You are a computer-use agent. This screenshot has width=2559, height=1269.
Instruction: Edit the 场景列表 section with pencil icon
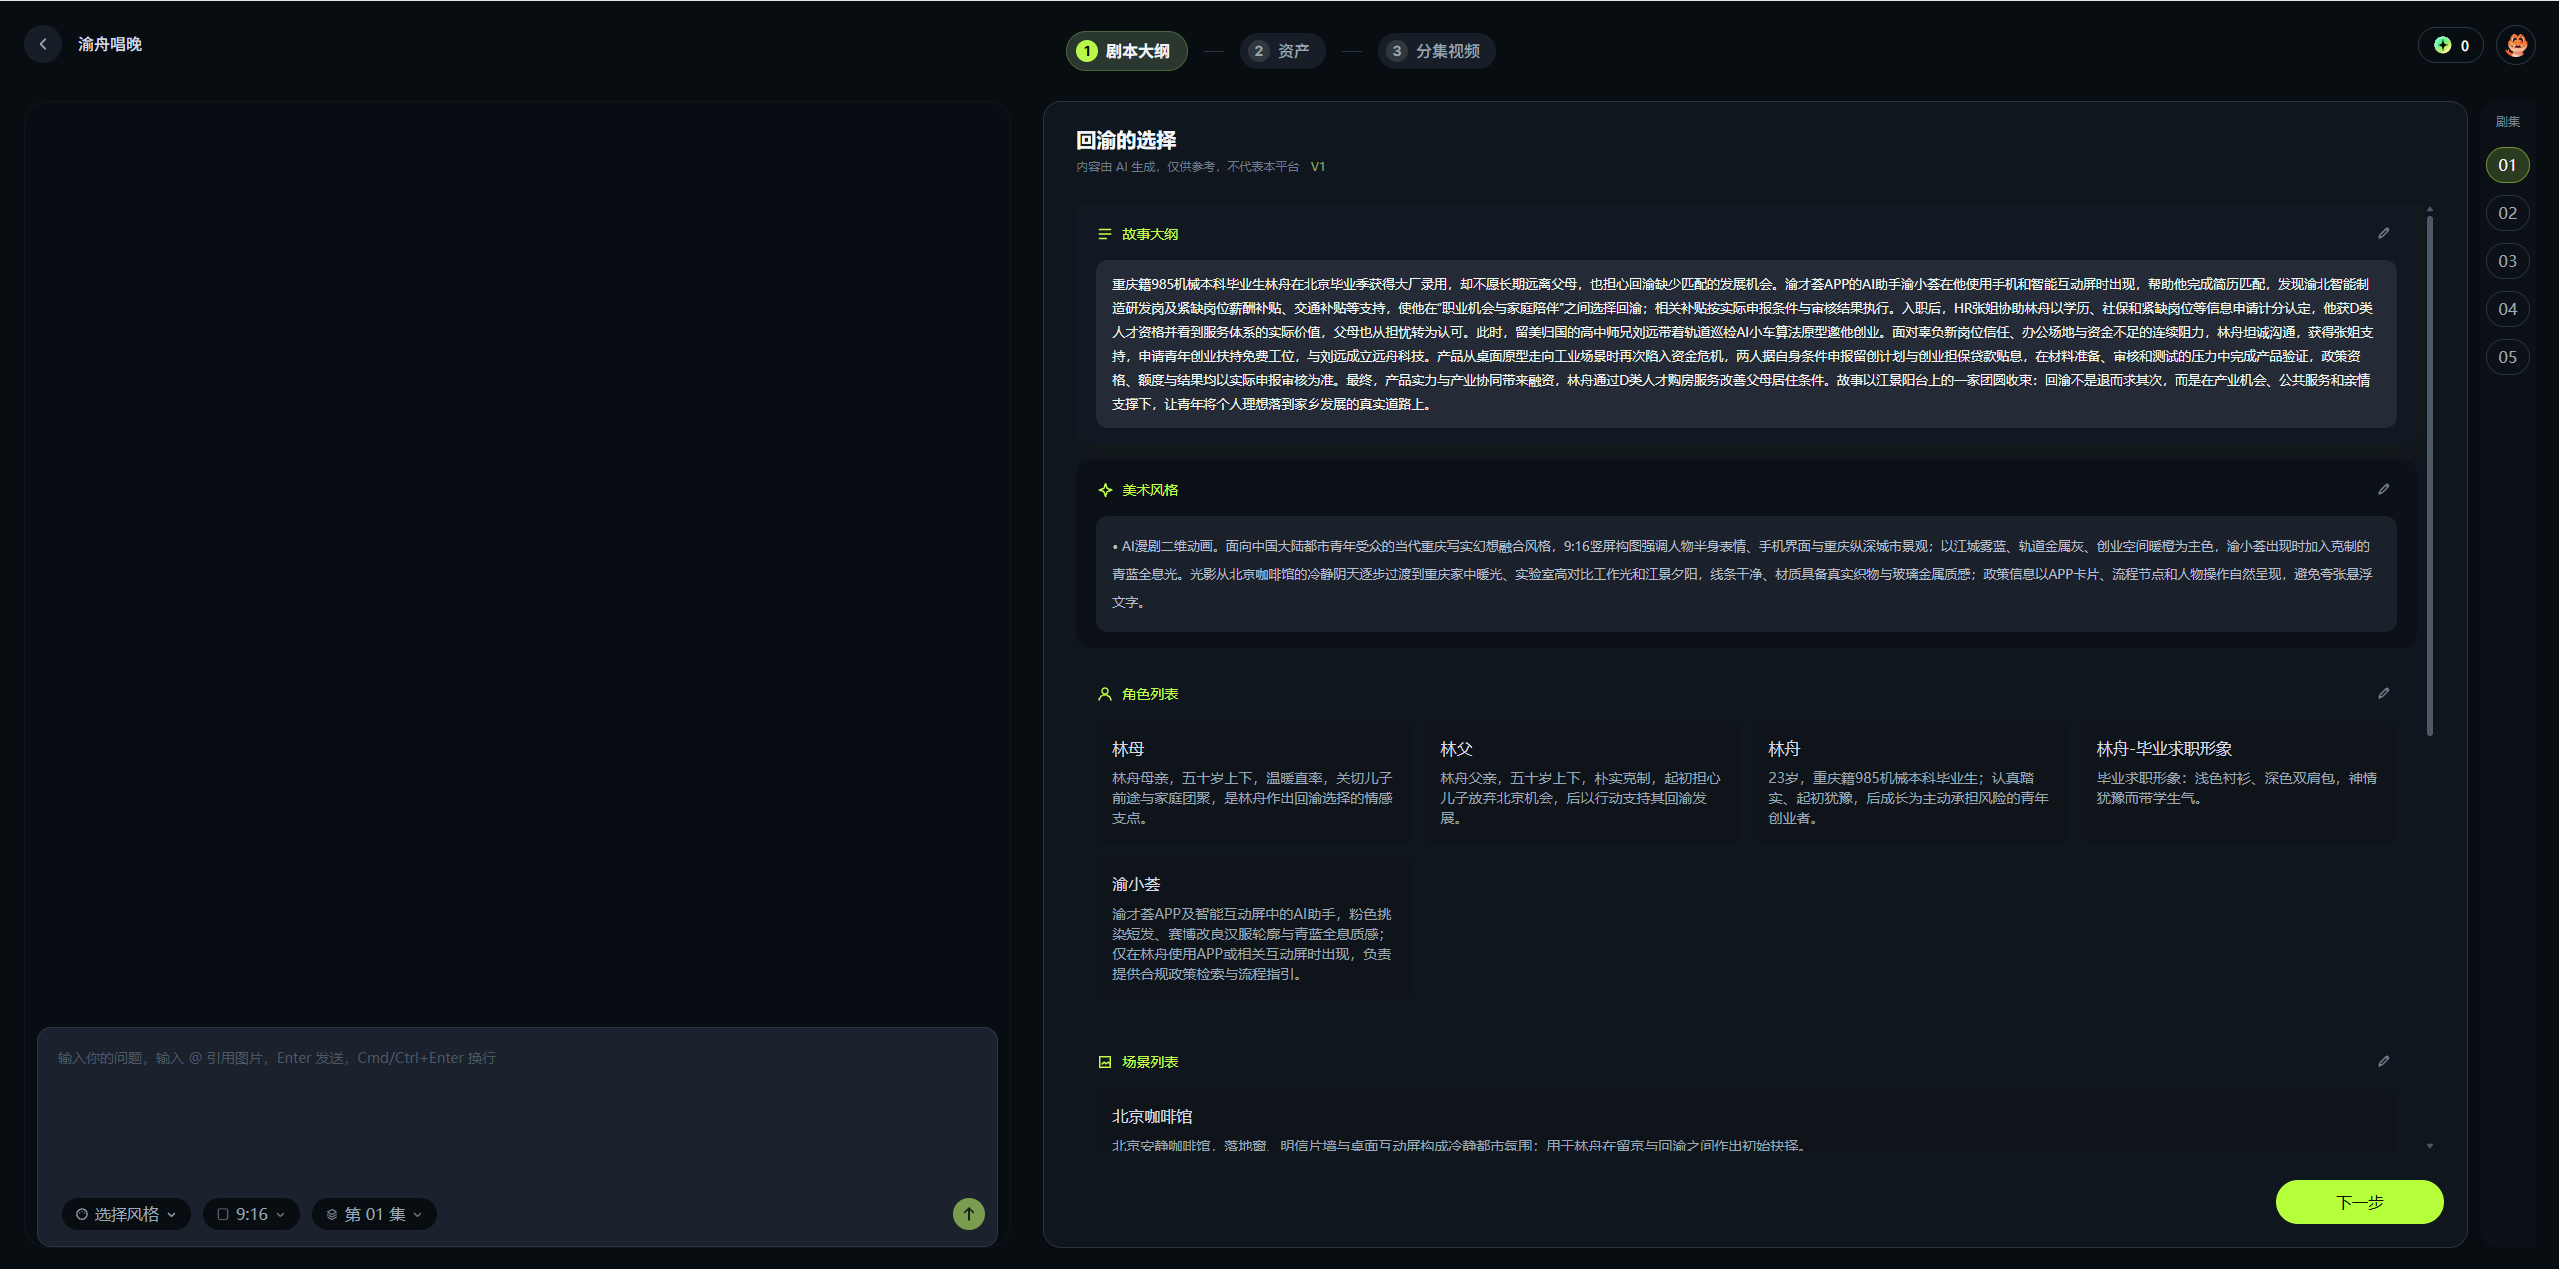[2383, 1061]
